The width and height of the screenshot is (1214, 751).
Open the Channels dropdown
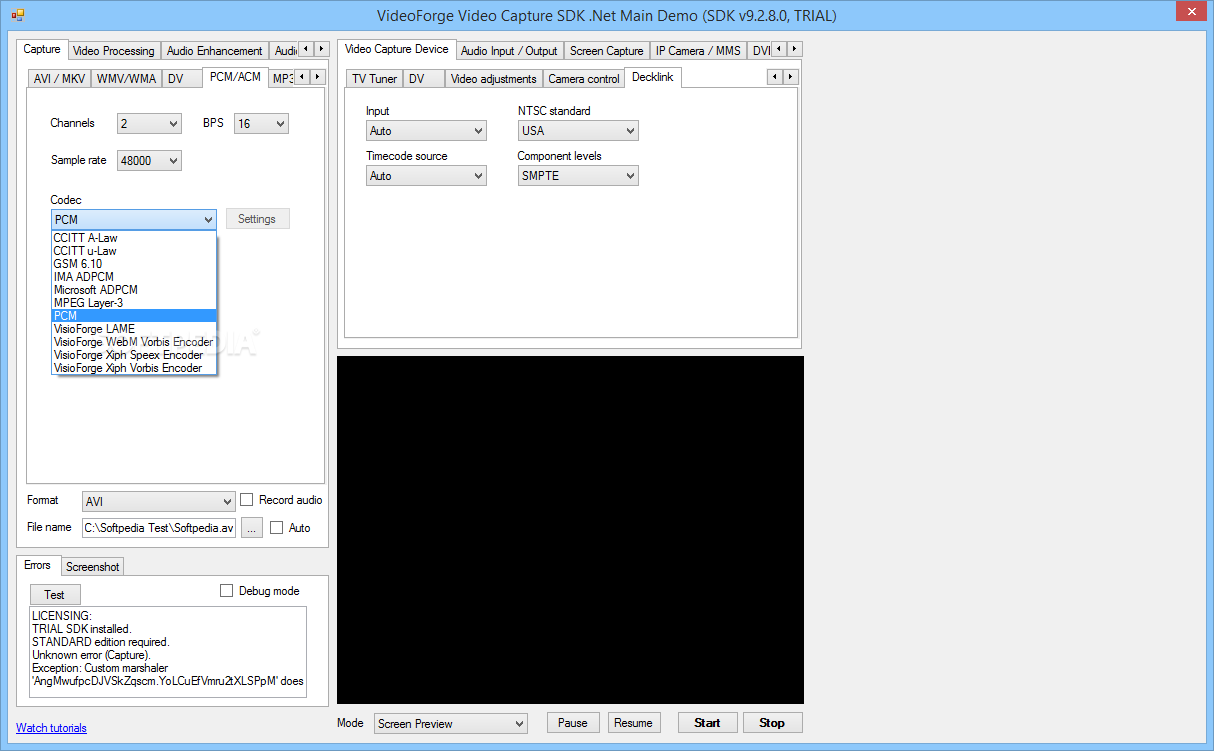coord(149,124)
